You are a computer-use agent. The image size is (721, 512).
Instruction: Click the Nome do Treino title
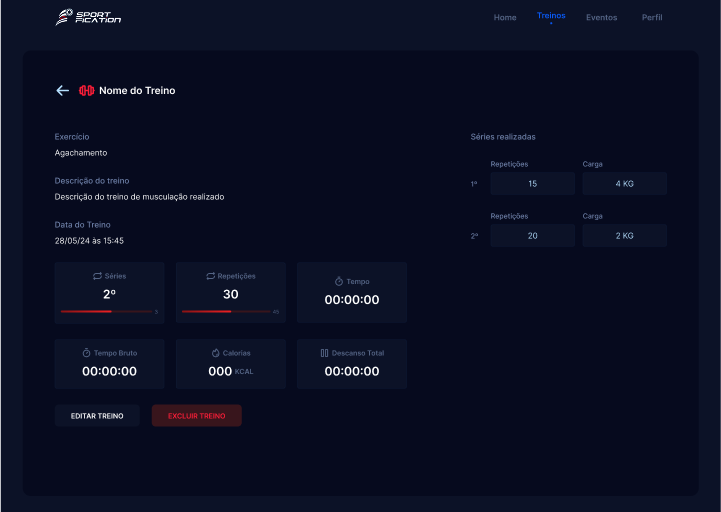(x=137, y=91)
